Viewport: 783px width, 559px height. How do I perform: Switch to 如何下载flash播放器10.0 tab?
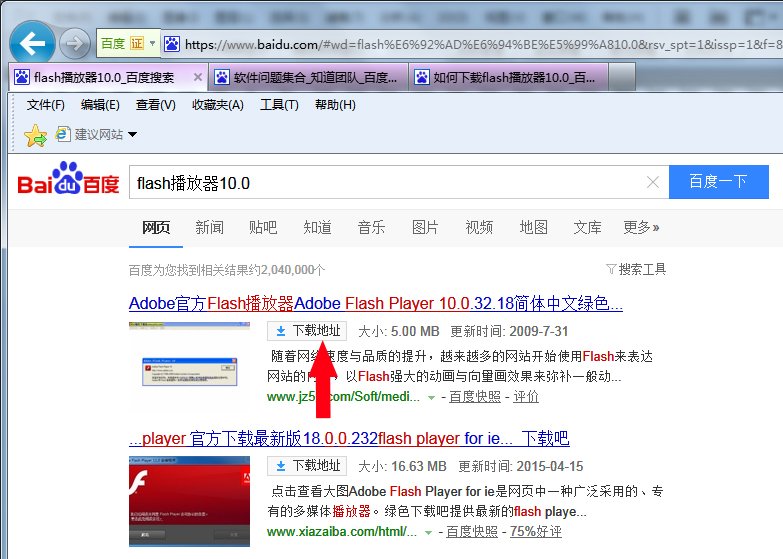(508, 77)
